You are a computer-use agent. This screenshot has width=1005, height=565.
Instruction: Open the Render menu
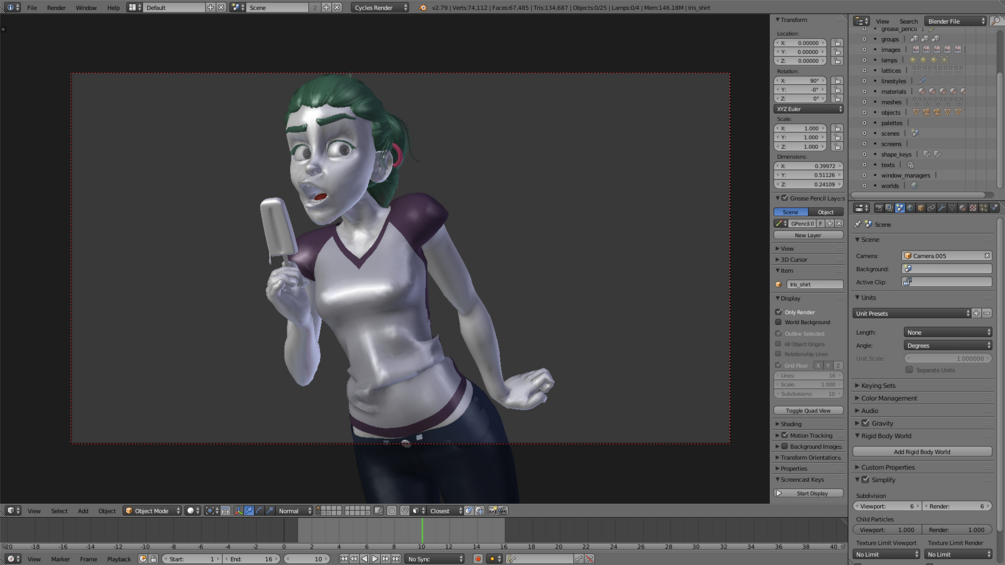point(56,8)
